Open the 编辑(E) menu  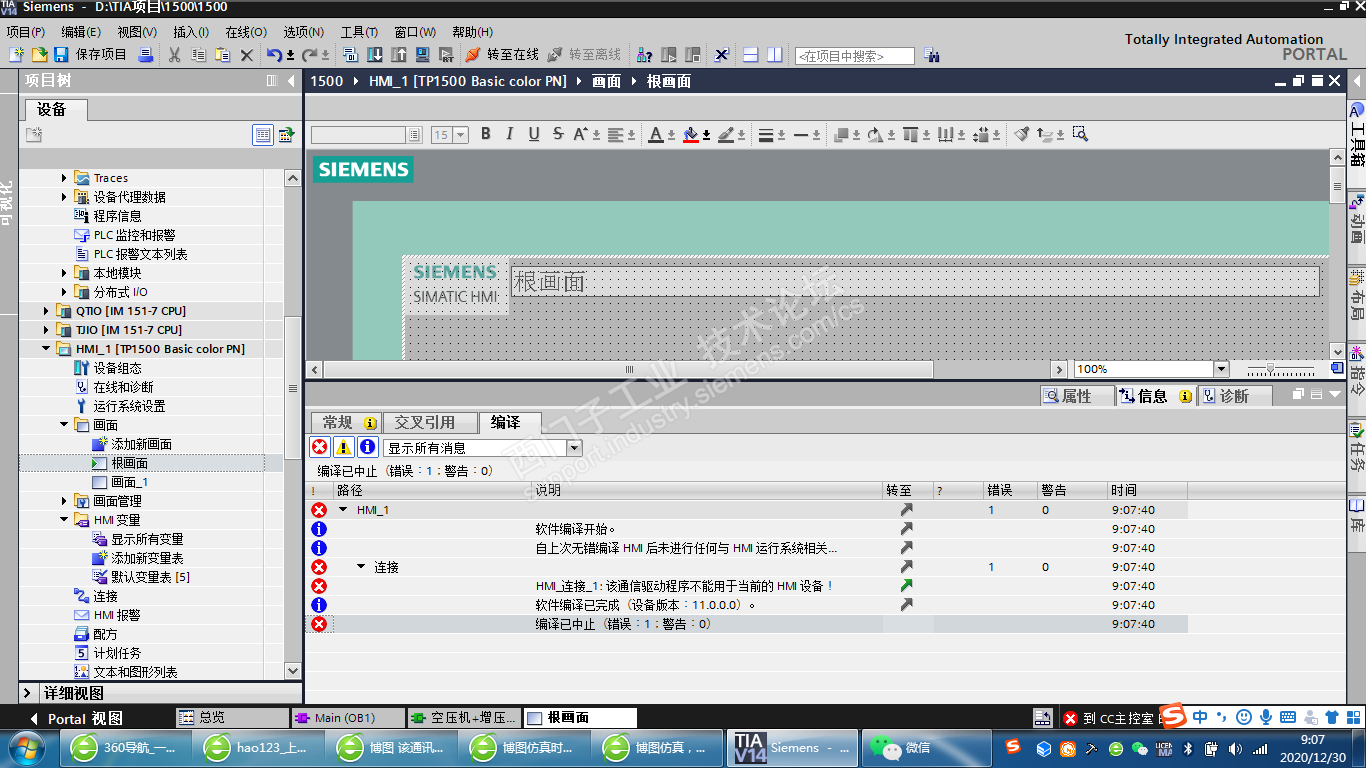81,32
